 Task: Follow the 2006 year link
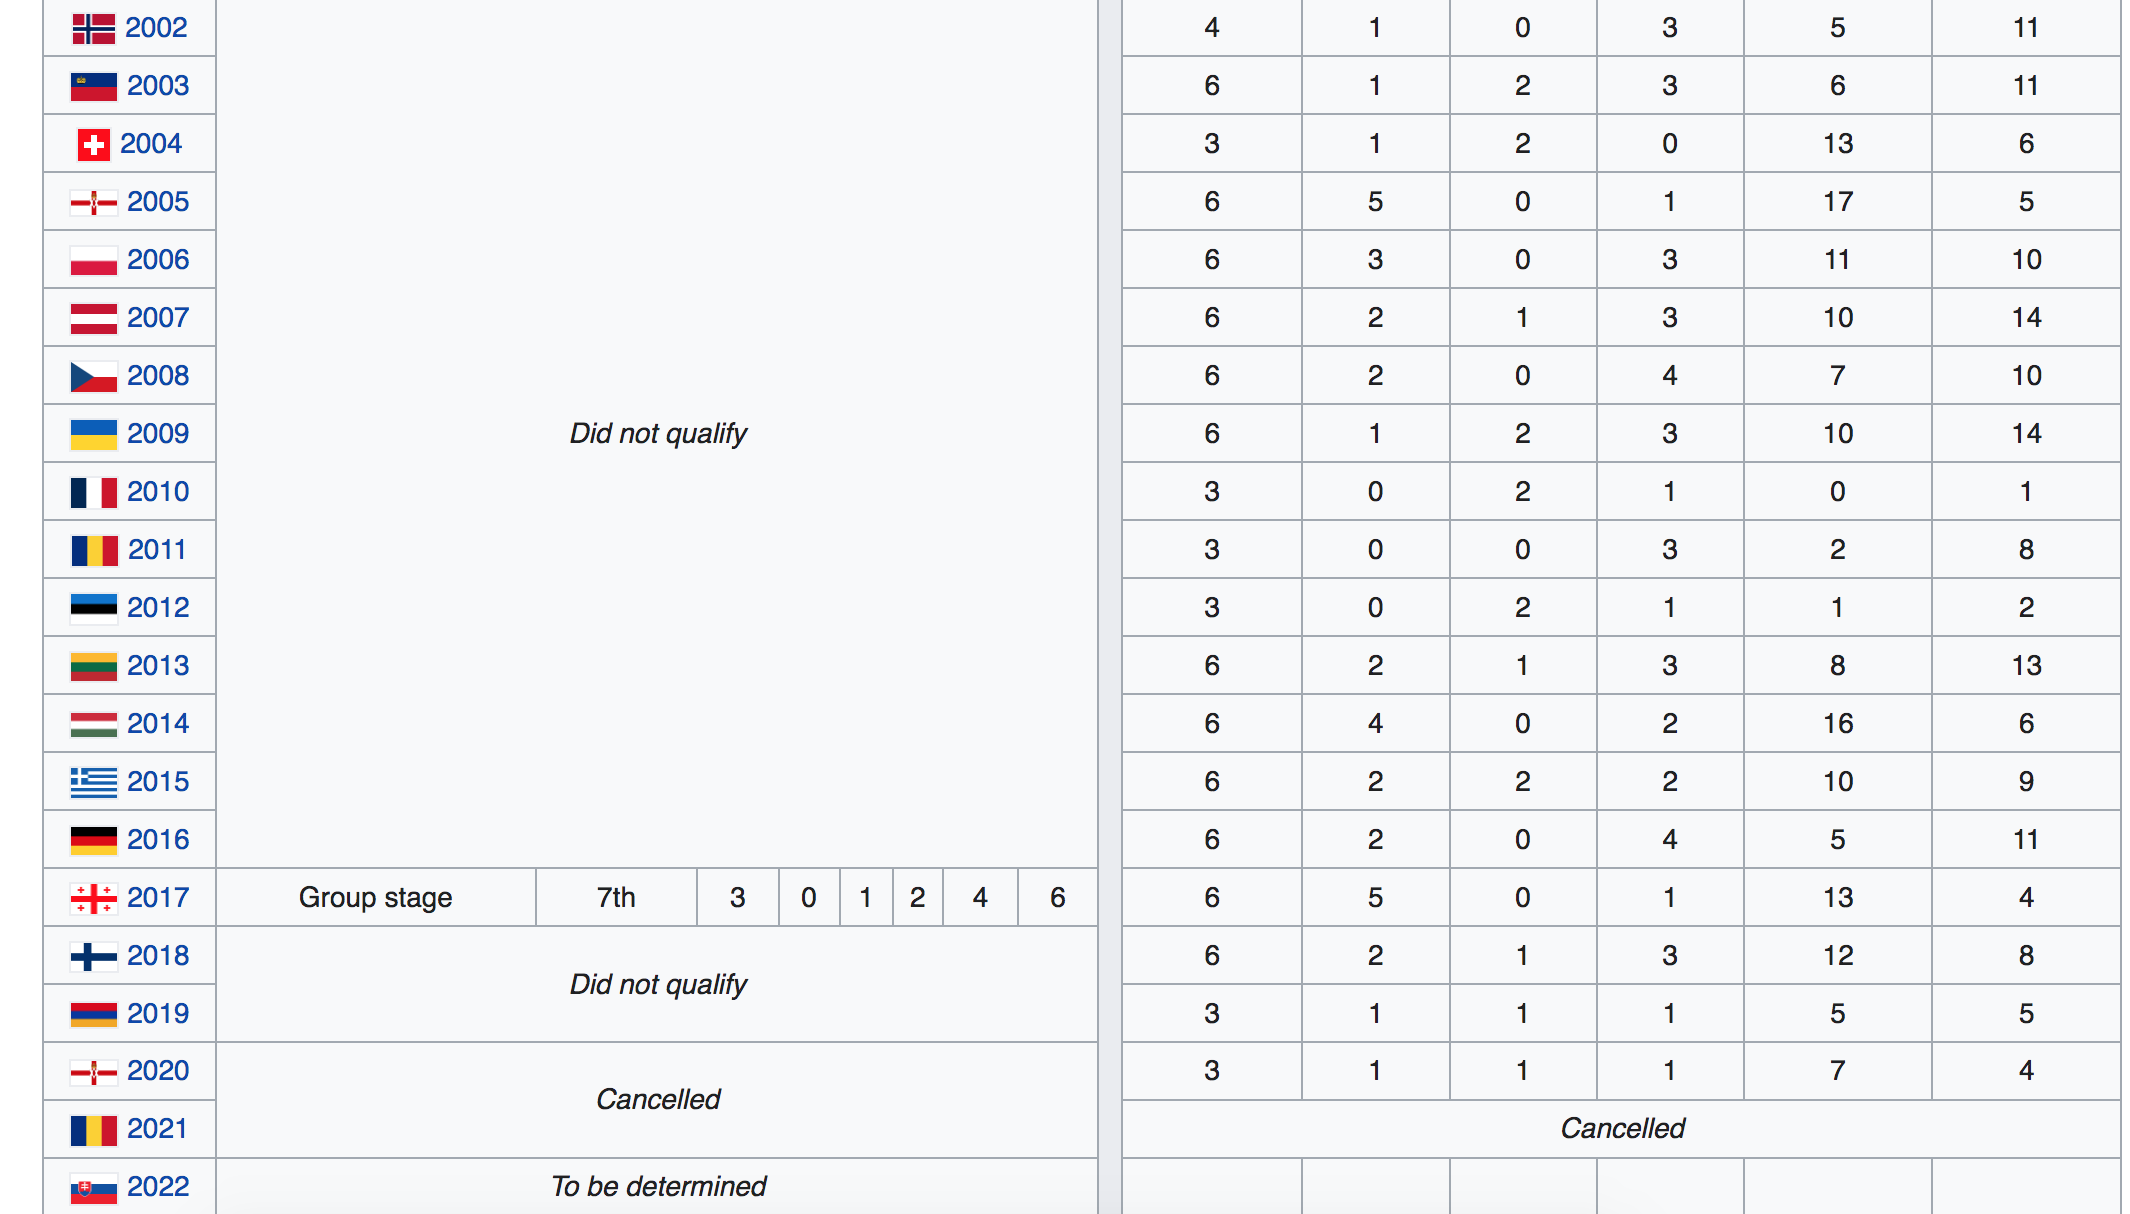(158, 260)
